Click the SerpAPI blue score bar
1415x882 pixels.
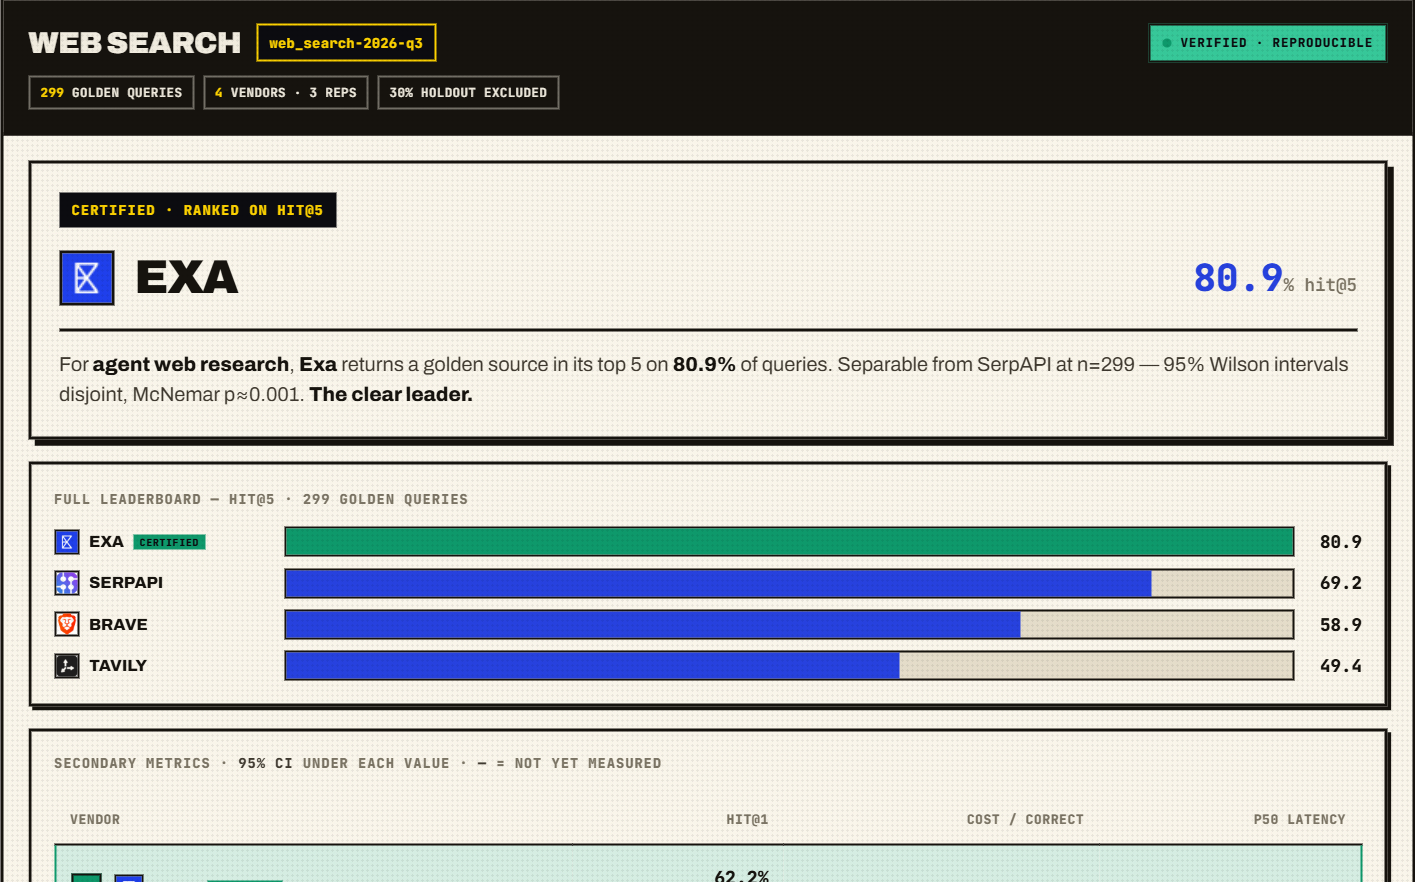pyautogui.click(x=718, y=583)
